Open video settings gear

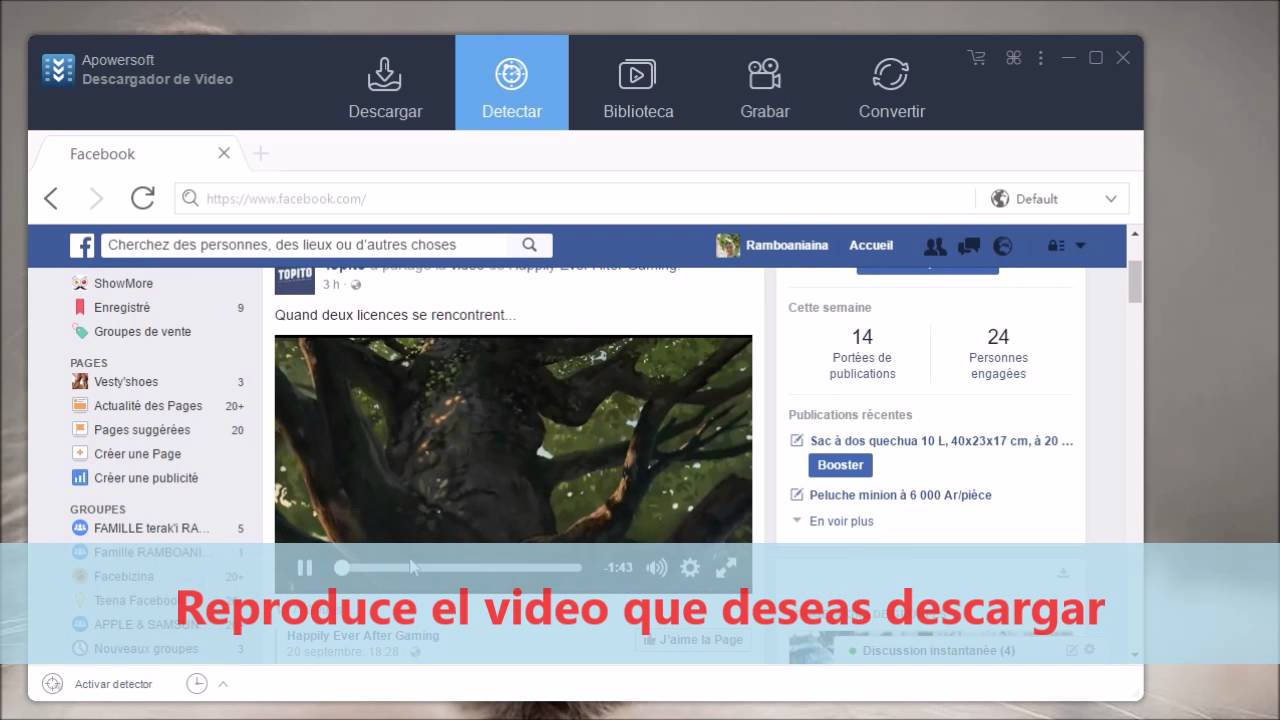click(x=690, y=568)
